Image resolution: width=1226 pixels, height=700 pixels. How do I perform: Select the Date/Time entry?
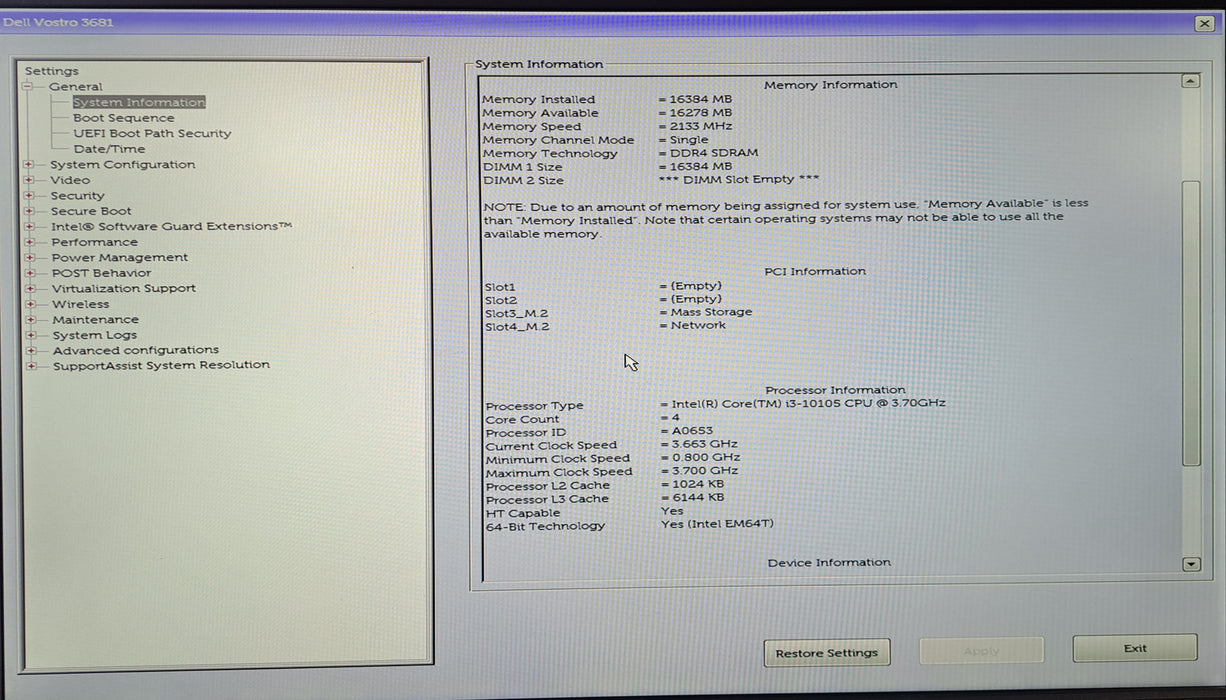tap(109, 149)
